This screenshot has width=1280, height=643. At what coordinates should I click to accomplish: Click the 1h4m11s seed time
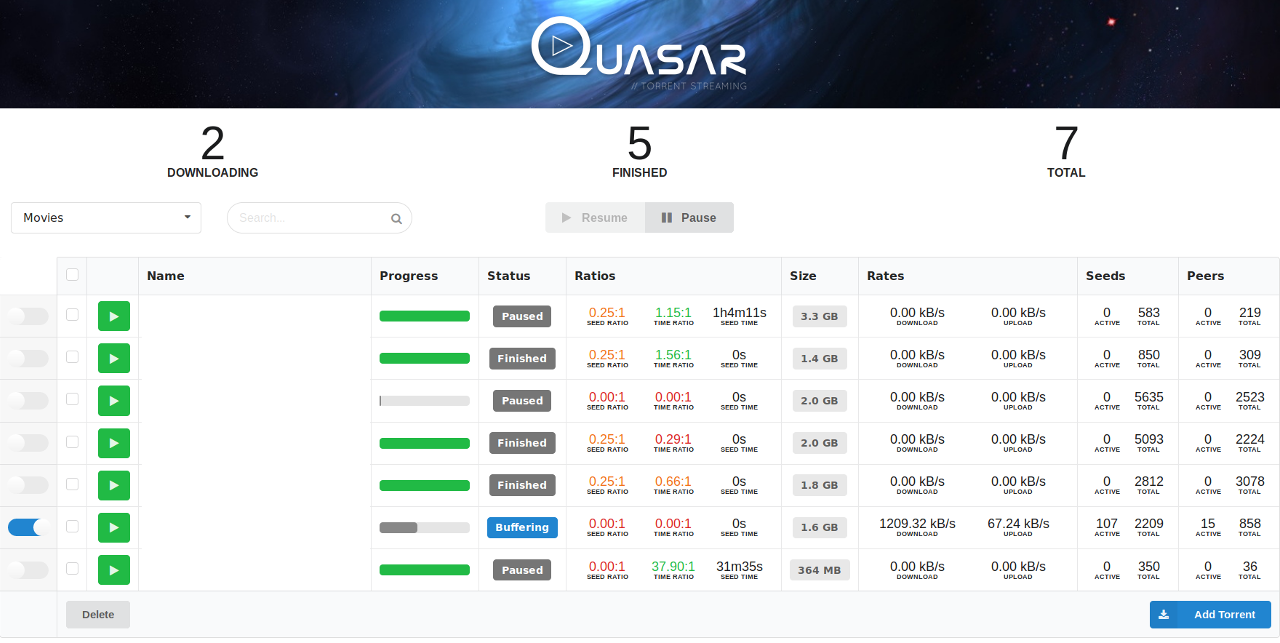739,313
